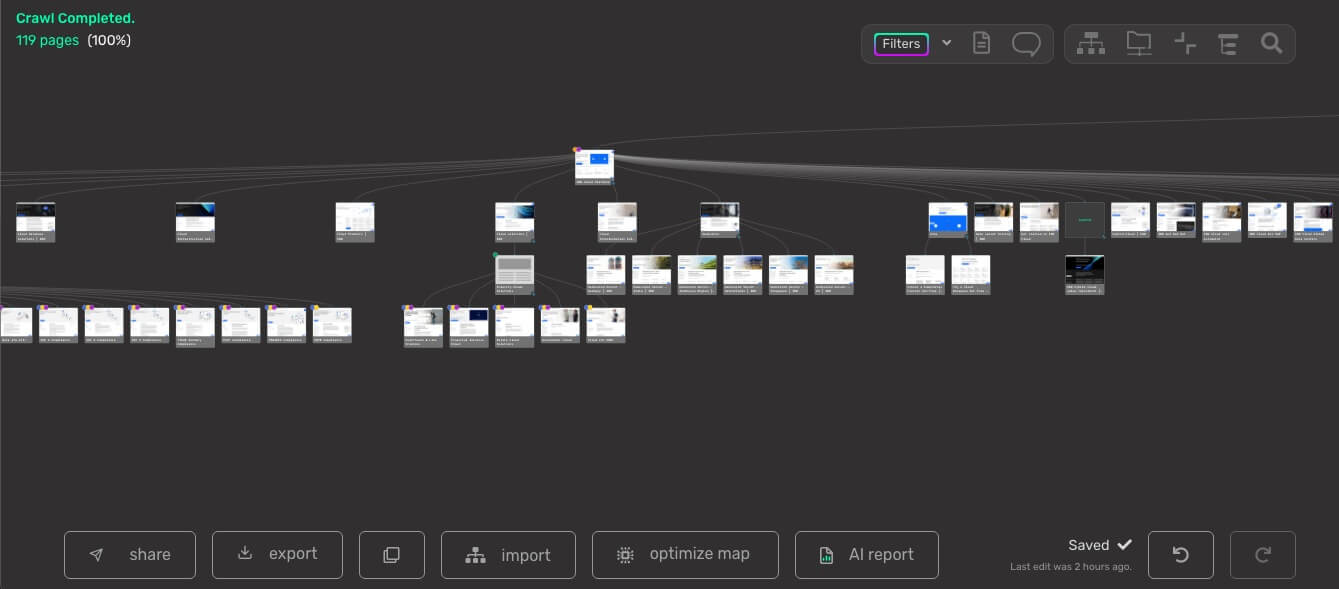
Task: Switch to the indented outline list view
Action: click(1228, 44)
